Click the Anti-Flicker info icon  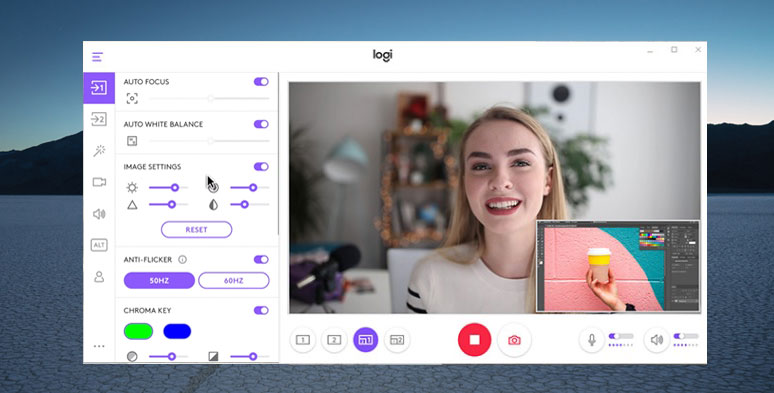[x=183, y=259]
